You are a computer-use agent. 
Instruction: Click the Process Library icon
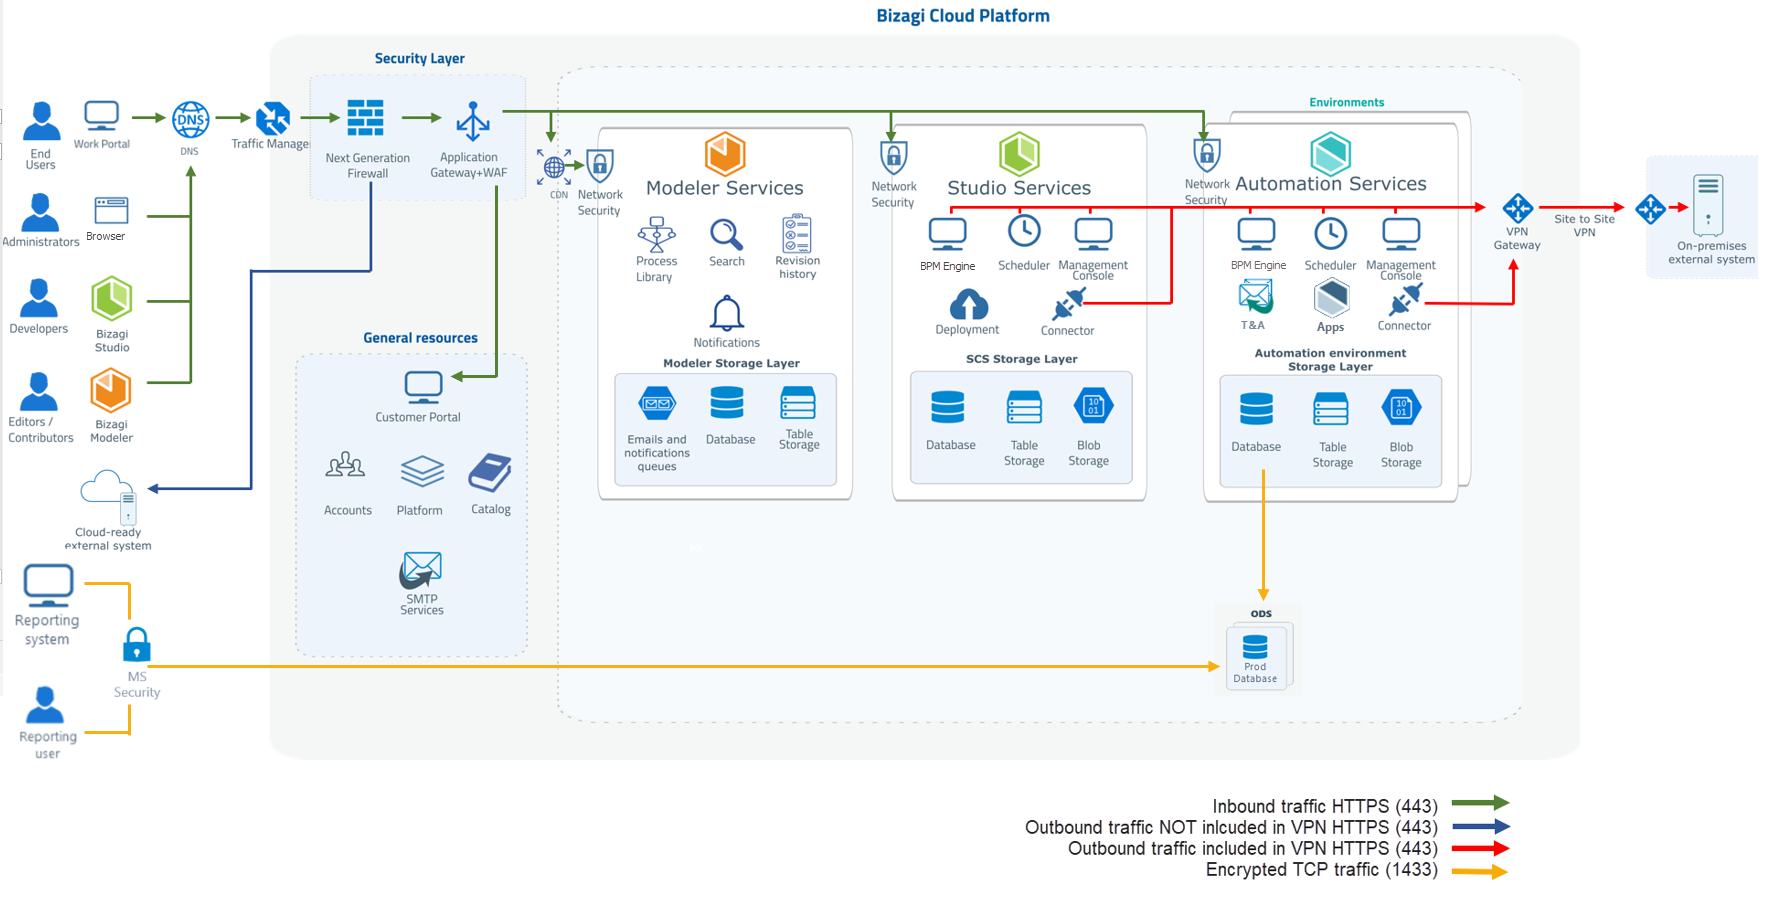(x=656, y=235)
